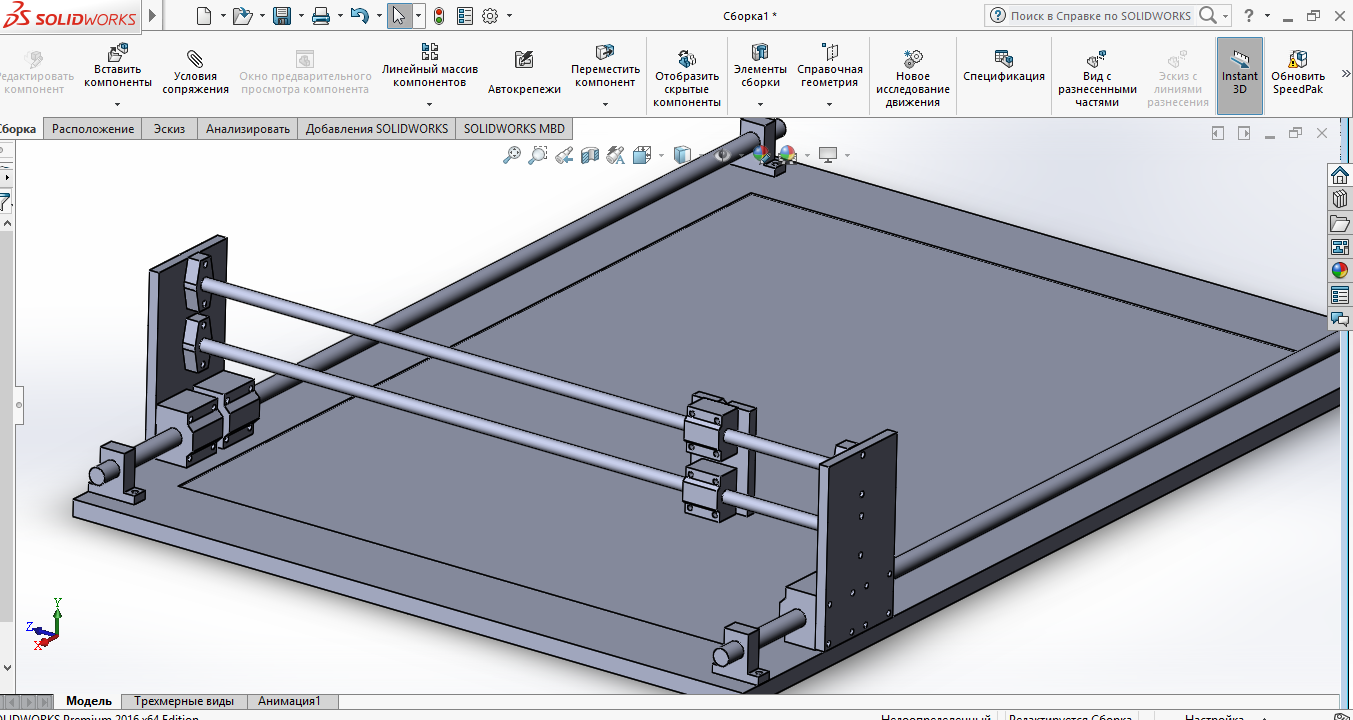1353x720 pixels.
Task: Create a new document with the blank-page icon
Action: click(x=204, y=15)
